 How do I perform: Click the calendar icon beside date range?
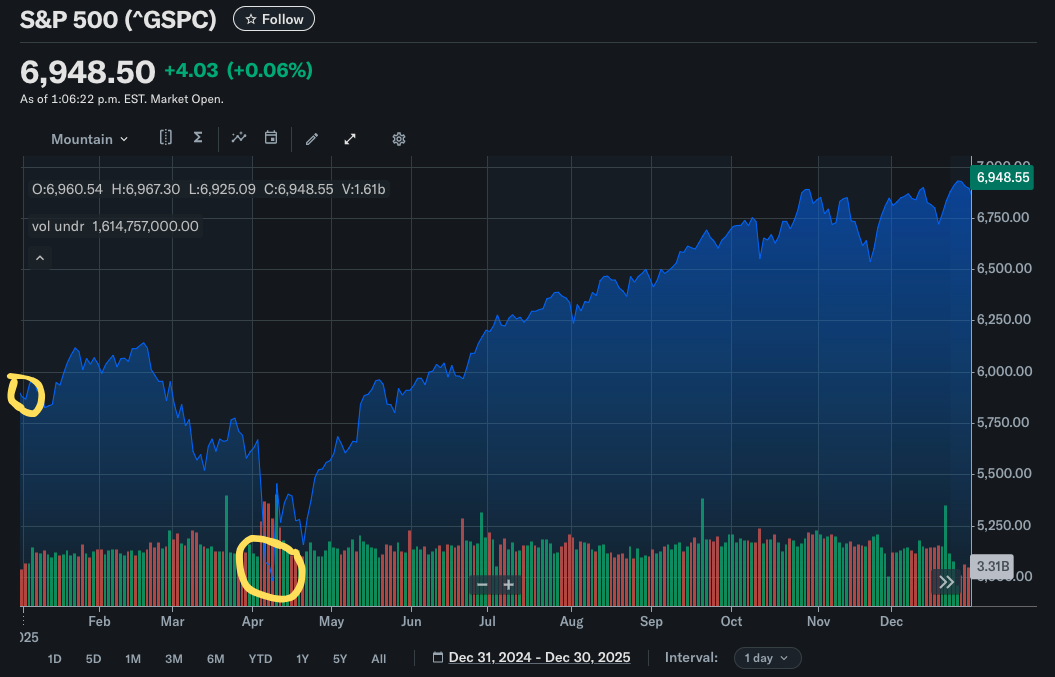(438, 657)
